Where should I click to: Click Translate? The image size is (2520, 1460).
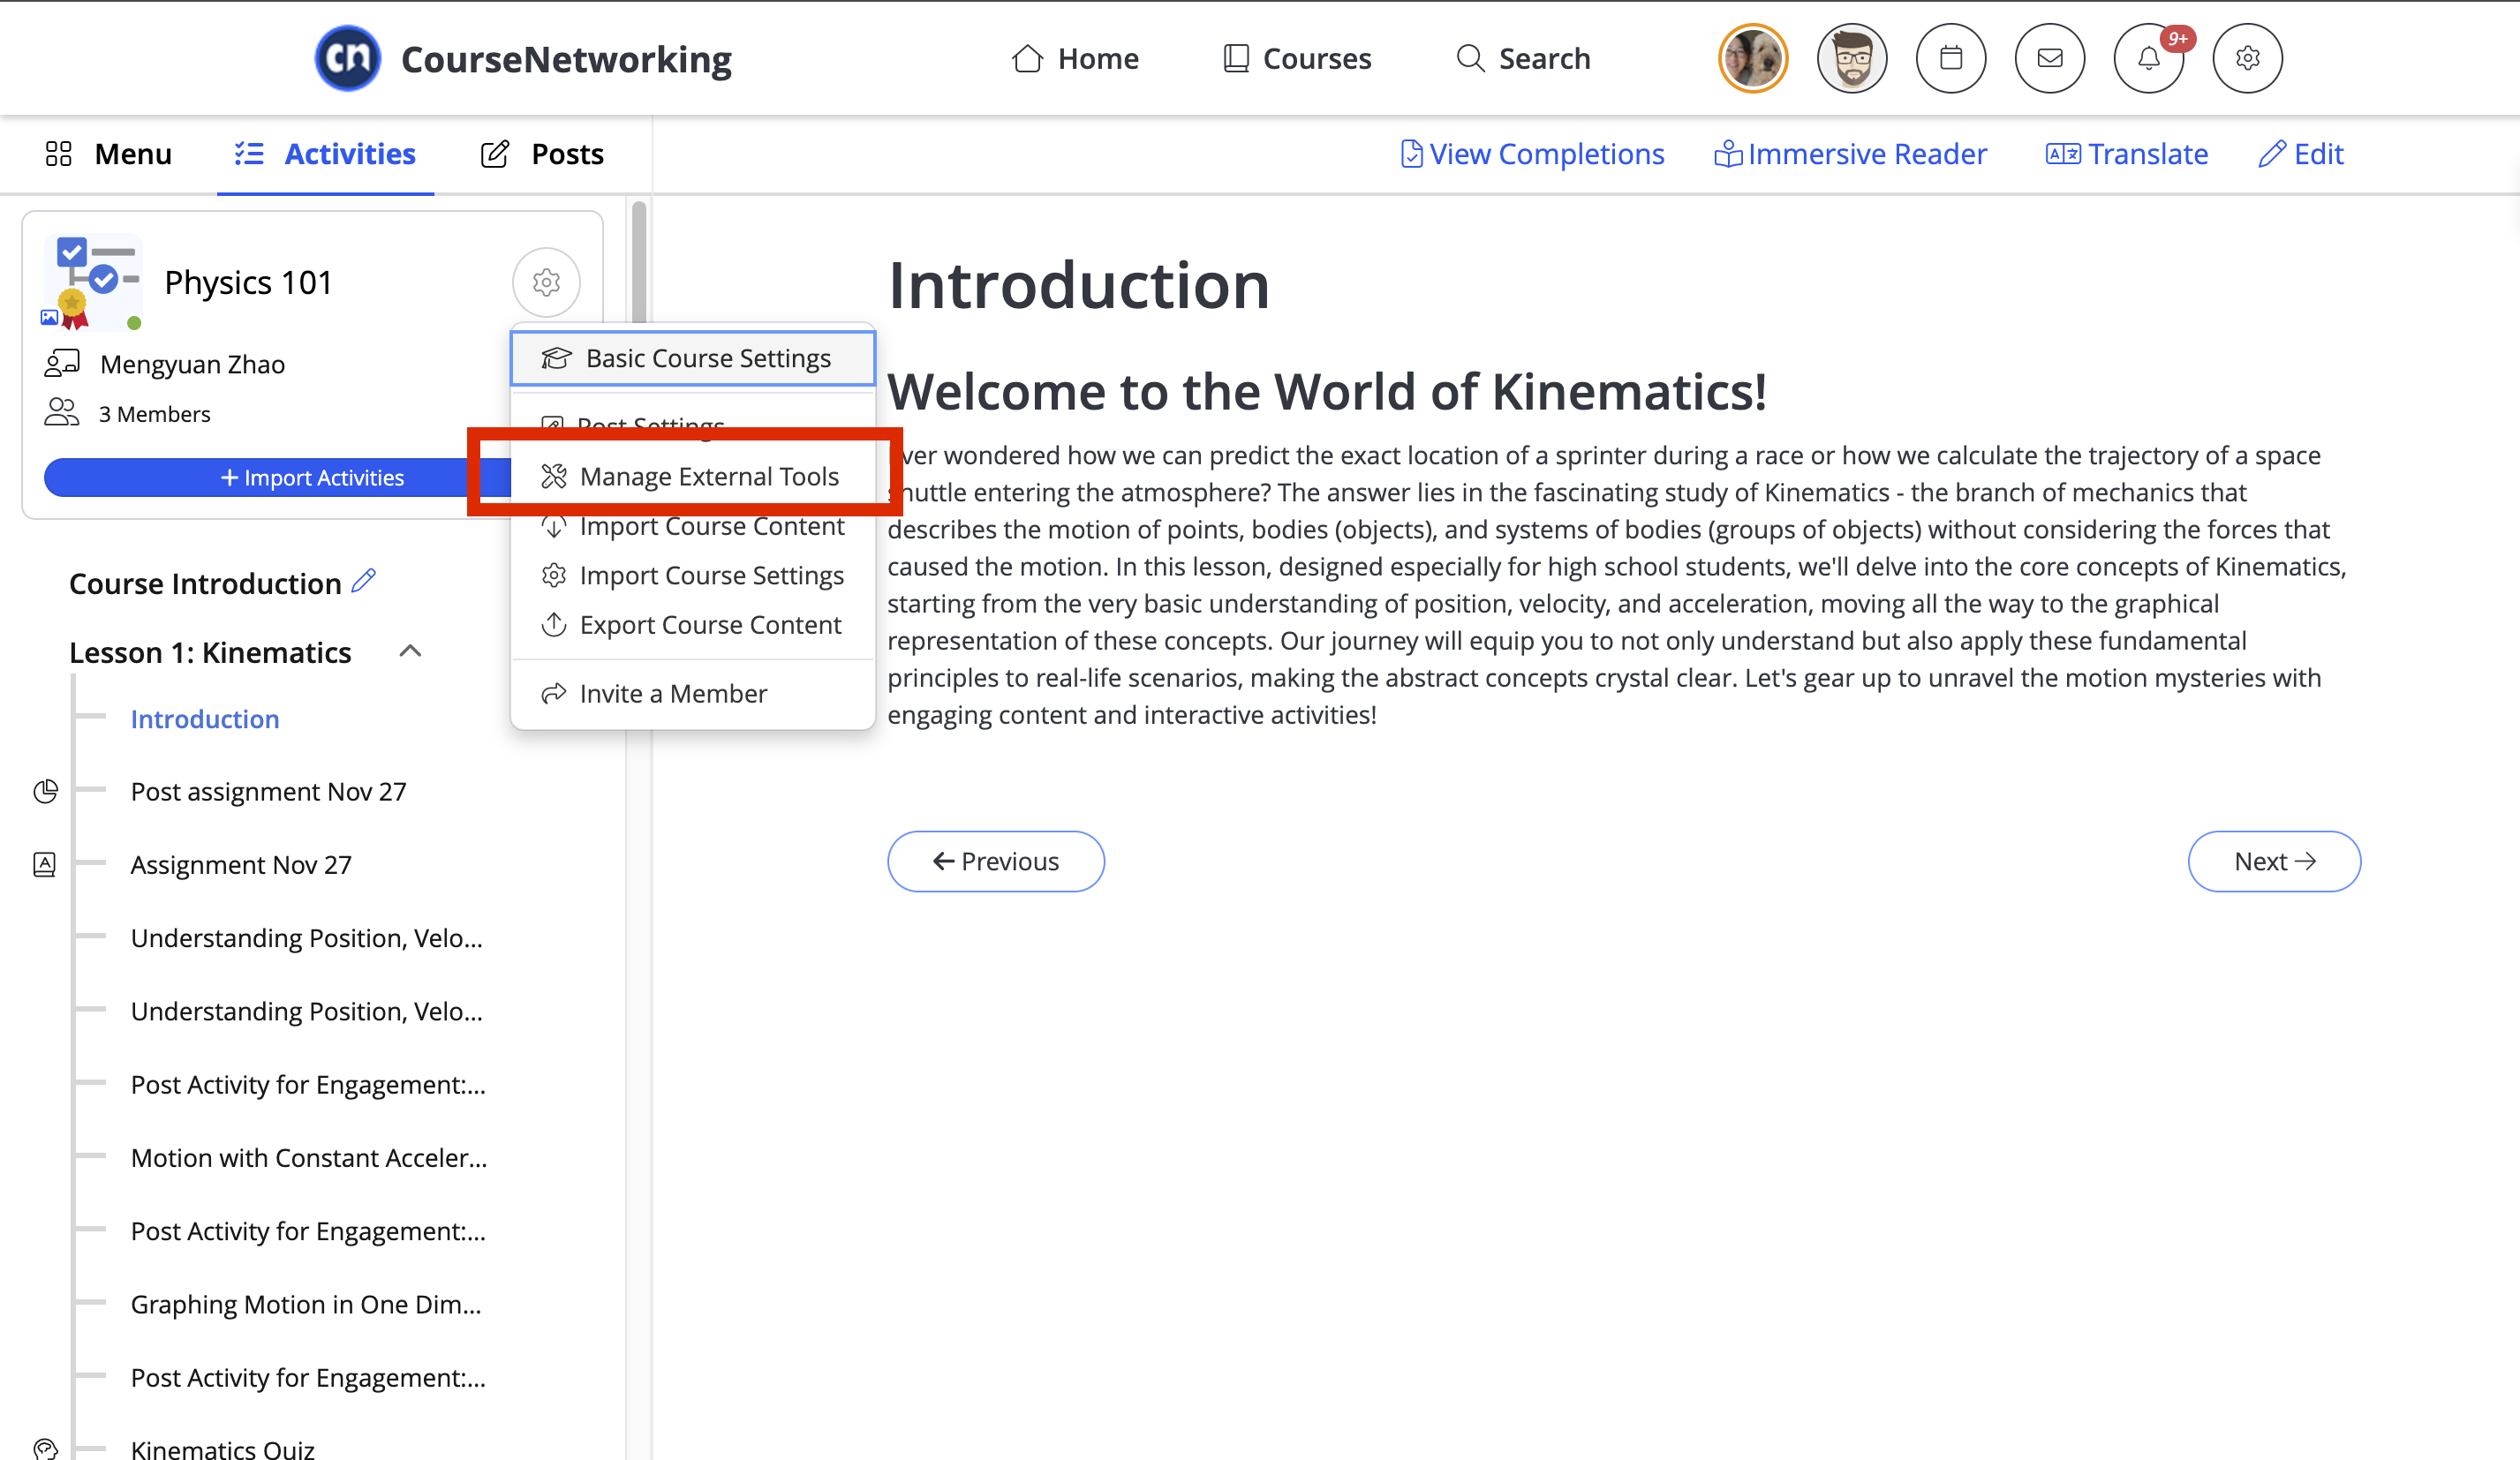click(x=2126, y=154)
